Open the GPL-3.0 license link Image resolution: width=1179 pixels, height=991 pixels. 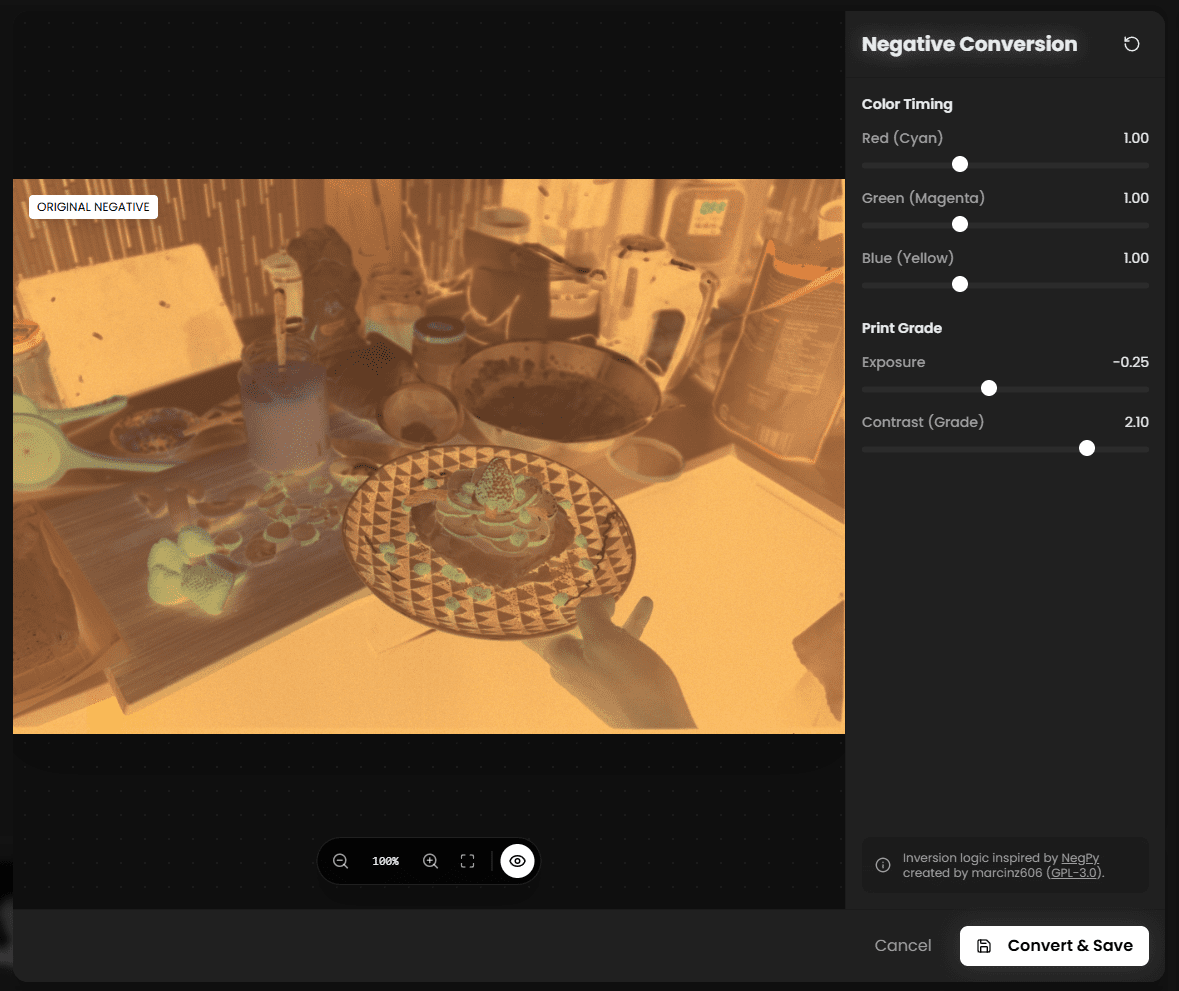tap(1074, 873)
